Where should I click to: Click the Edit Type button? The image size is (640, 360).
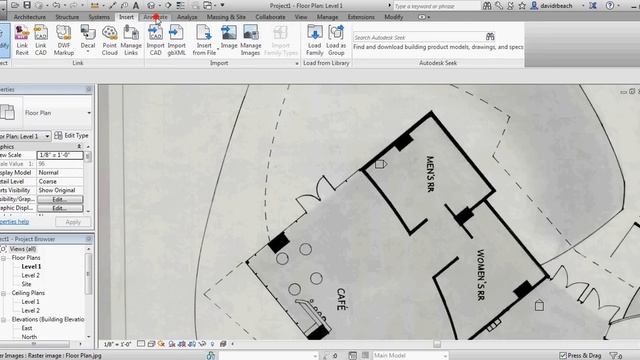[x=71, y=136]
